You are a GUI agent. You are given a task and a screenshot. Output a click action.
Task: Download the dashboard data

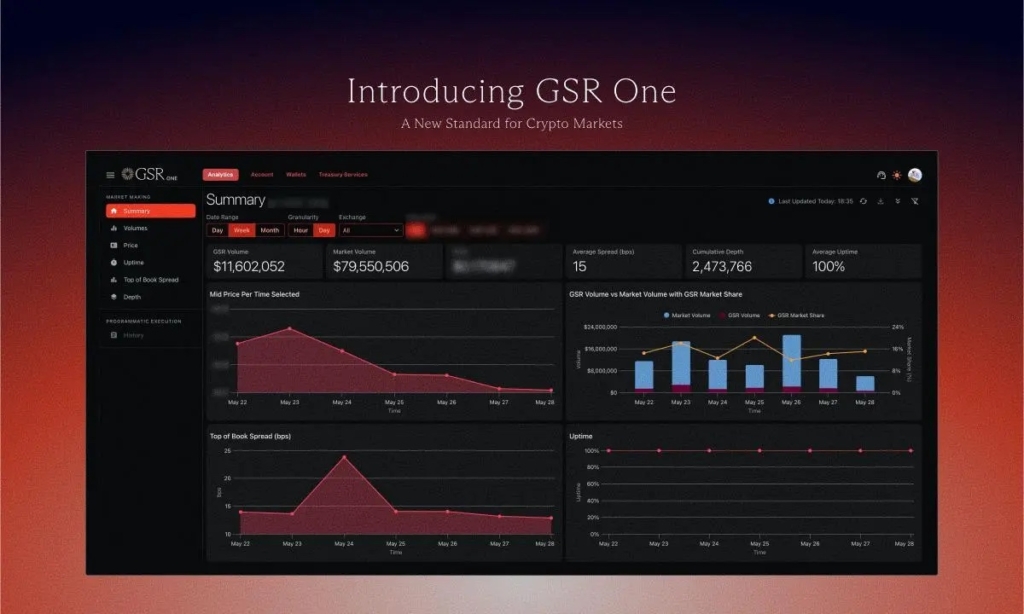[x=880, y=201]
